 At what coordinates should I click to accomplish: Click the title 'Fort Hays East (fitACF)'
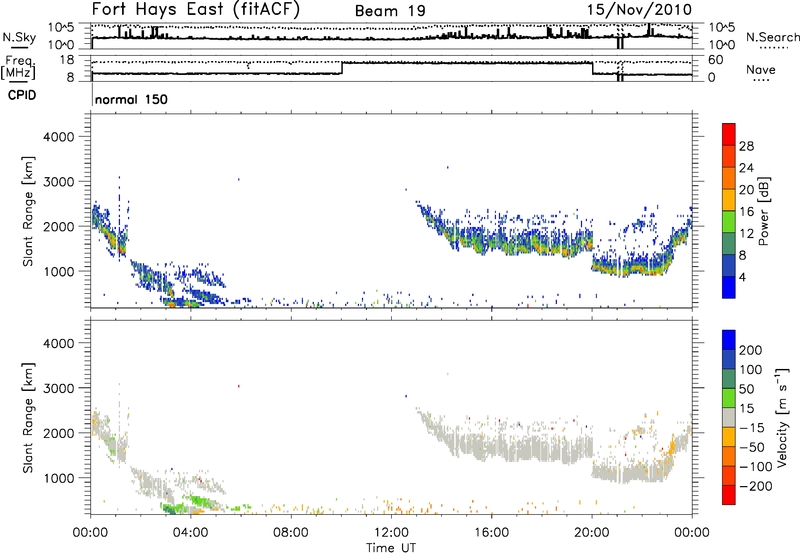point(196,10)
